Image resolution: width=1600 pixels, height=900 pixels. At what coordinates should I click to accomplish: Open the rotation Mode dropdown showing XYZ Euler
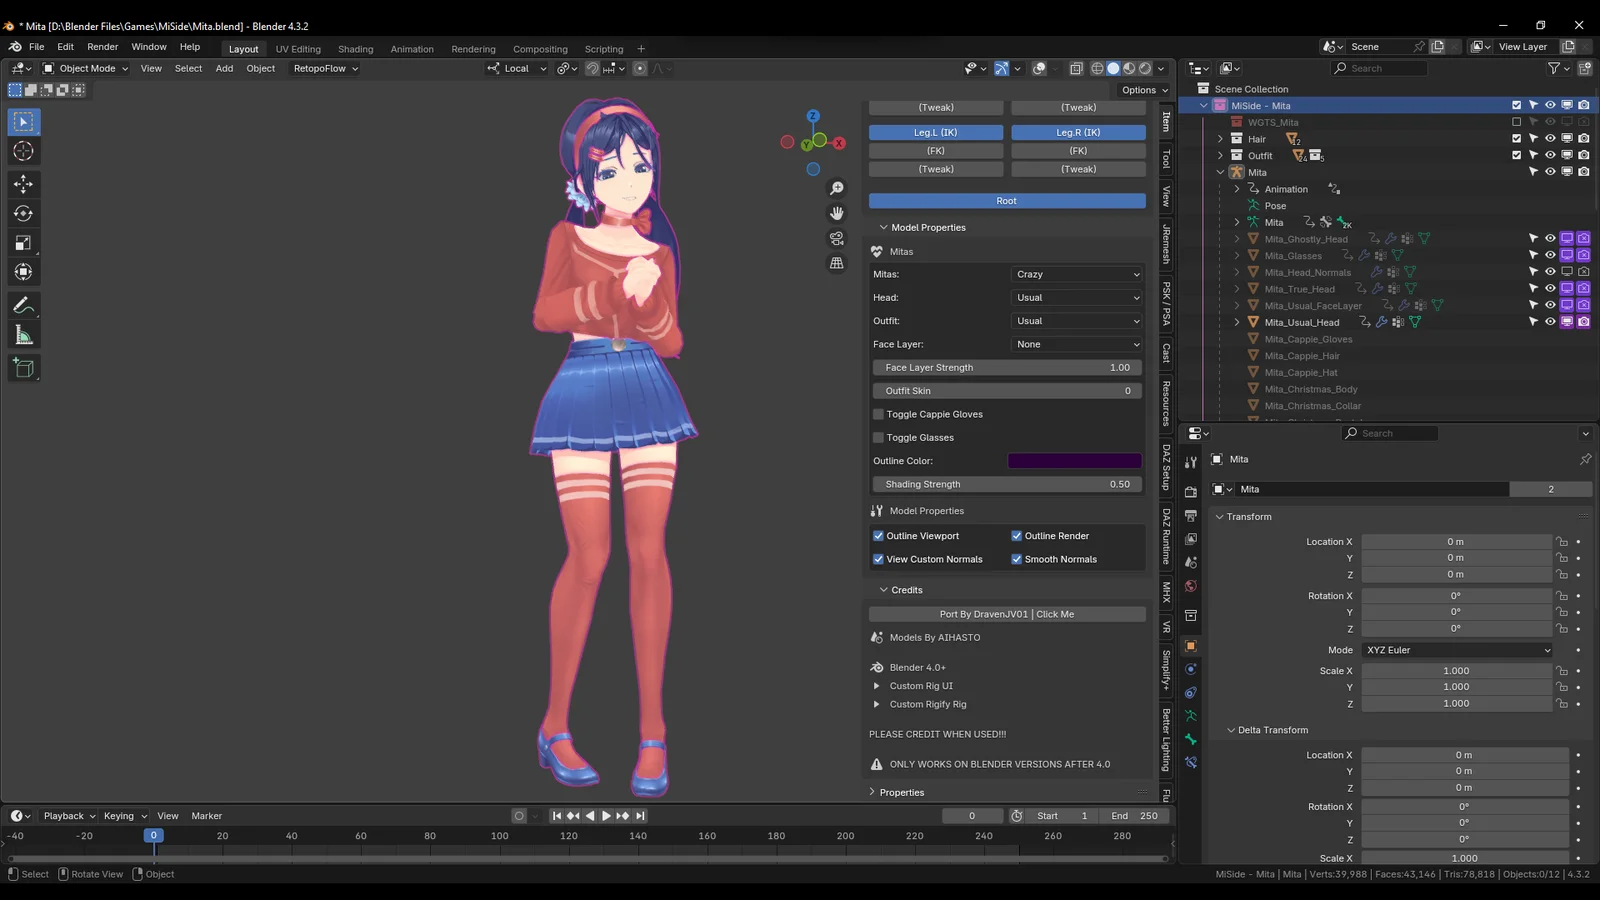click(x=1455, y=650)
